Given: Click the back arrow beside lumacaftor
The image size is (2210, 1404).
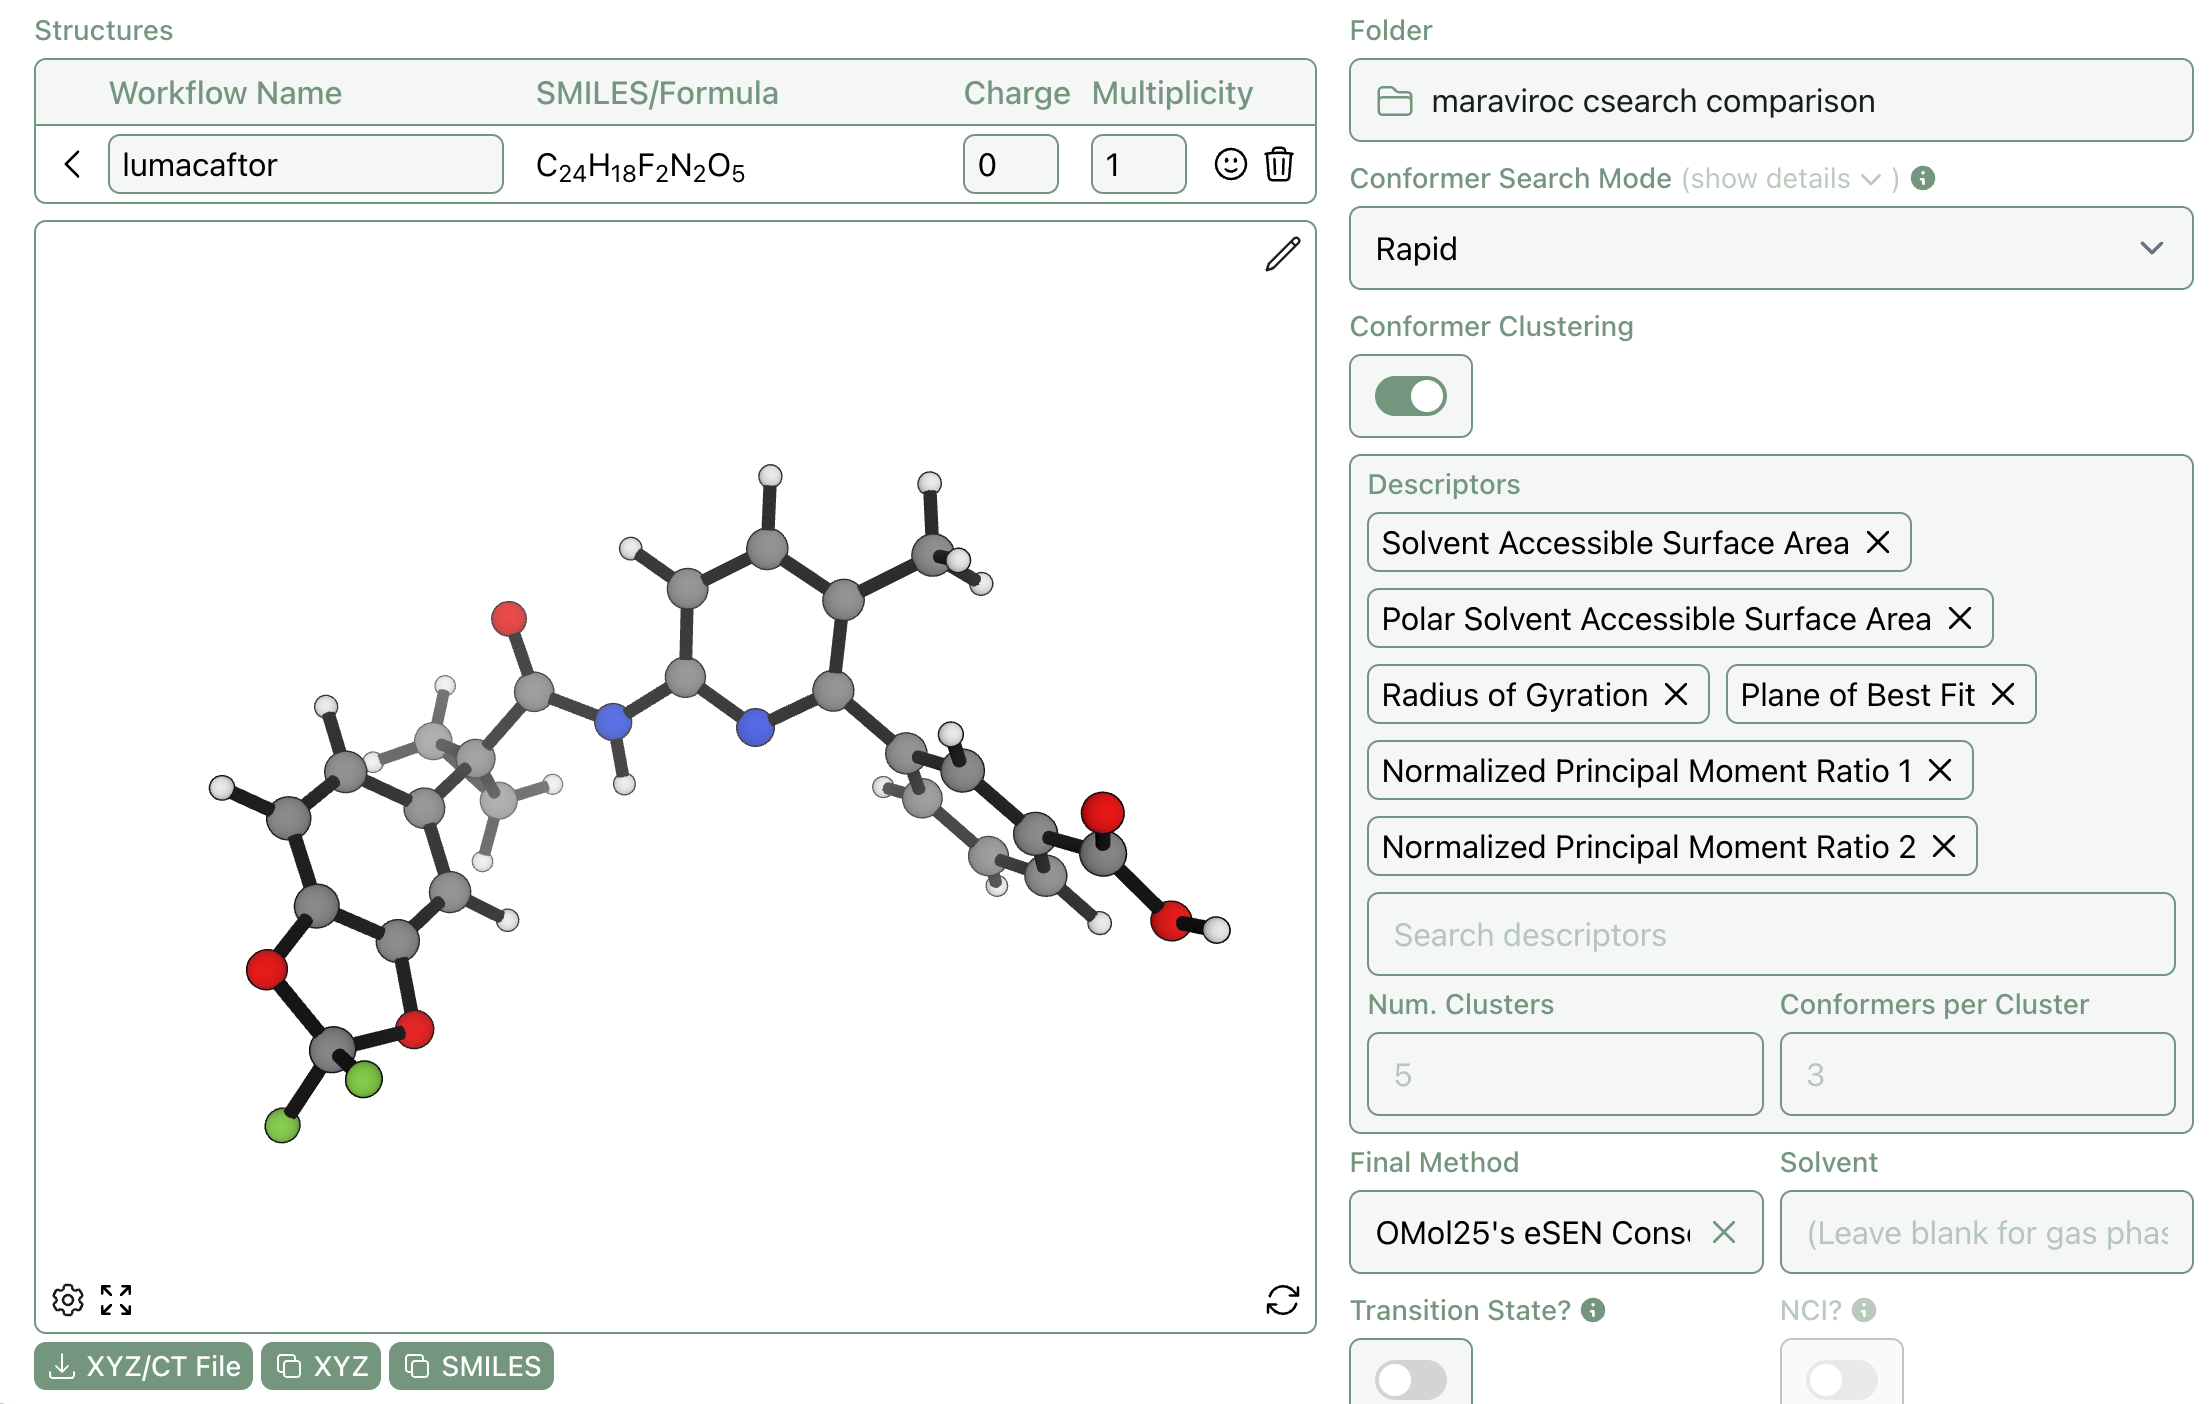Looking at the screenshot, I should click(x=72, y=164).
